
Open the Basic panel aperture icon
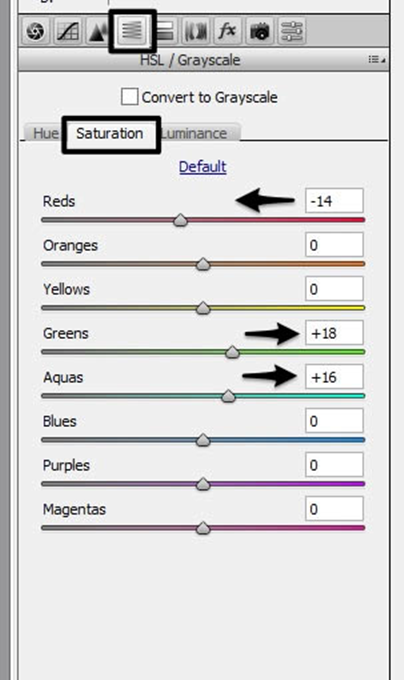(x=36, y=32)
